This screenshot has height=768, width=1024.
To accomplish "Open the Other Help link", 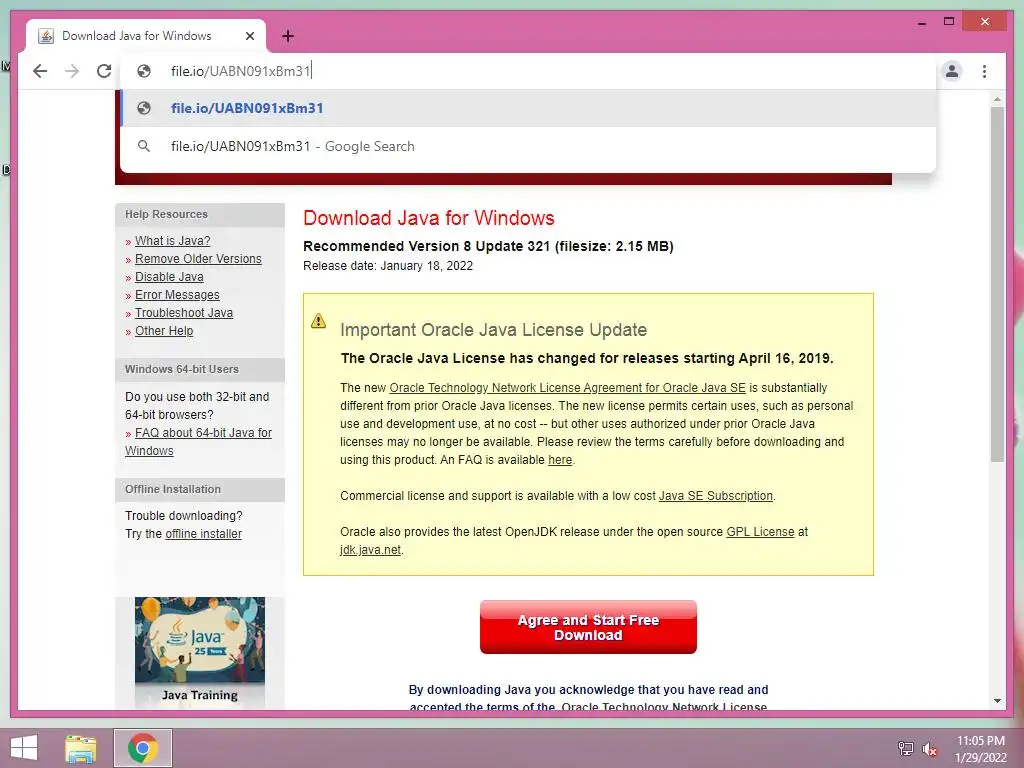I will 164,331.
